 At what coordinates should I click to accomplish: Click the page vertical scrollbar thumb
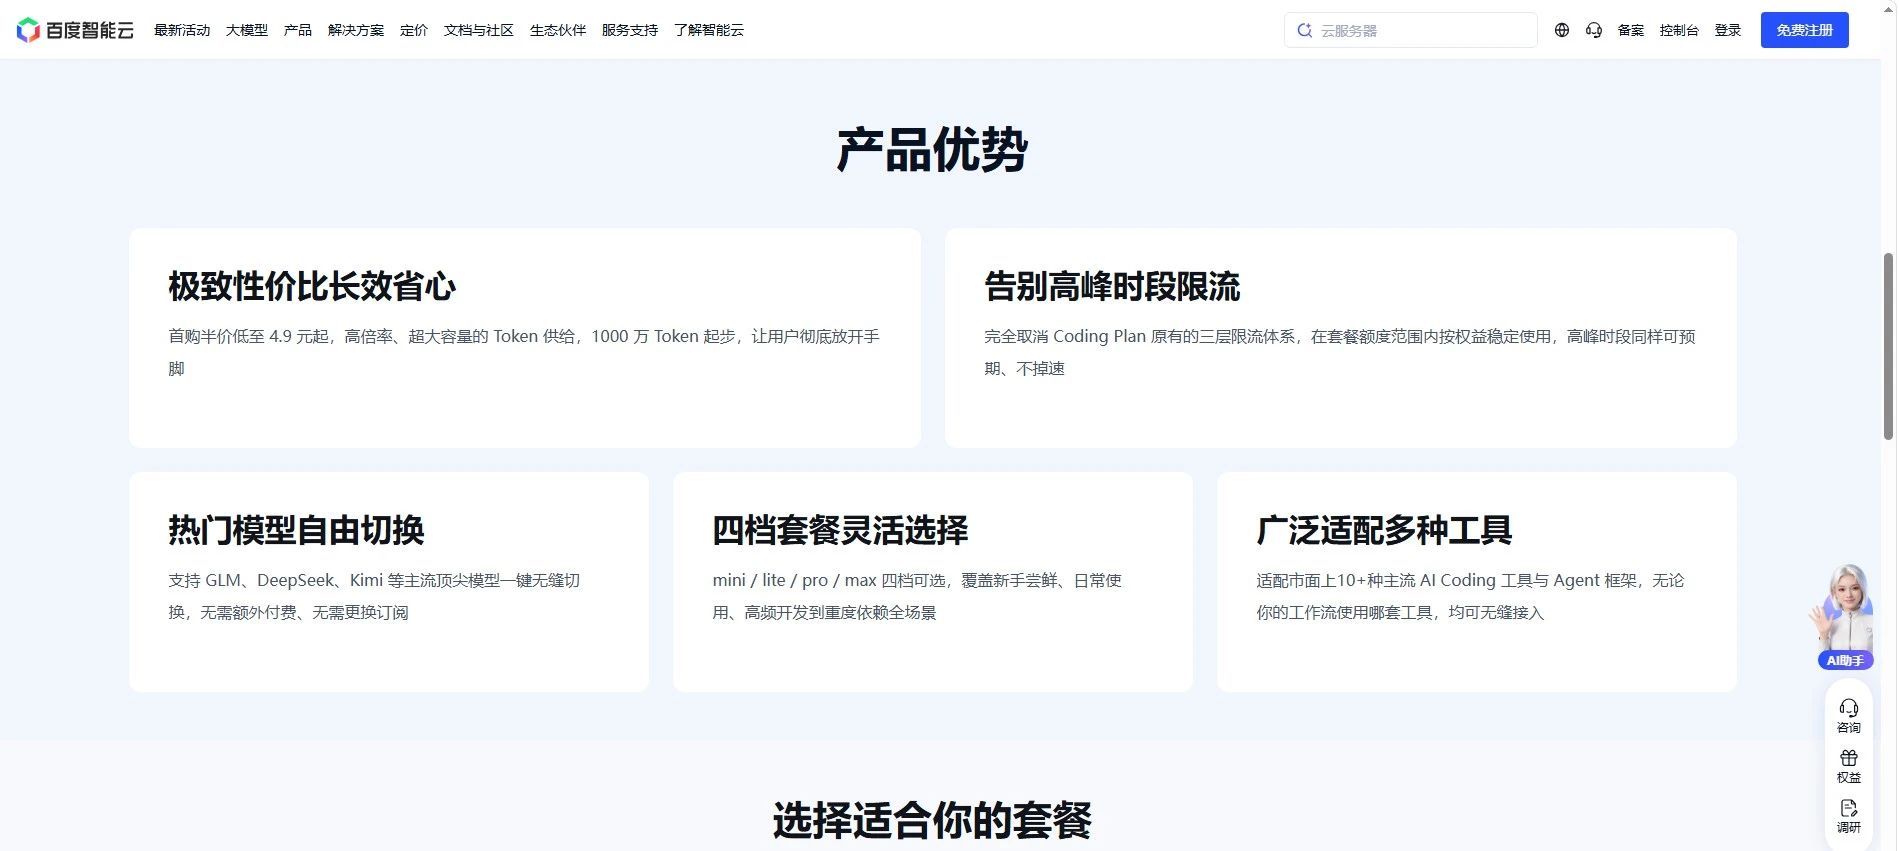(x=1889, y=346)
